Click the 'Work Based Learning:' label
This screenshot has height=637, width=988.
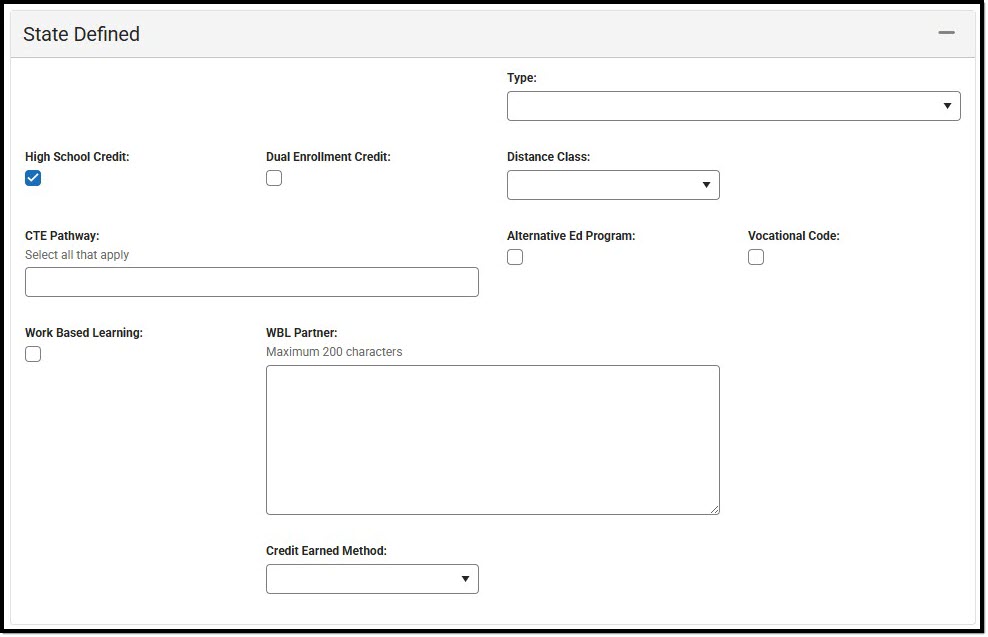click(x=84, y=333)
